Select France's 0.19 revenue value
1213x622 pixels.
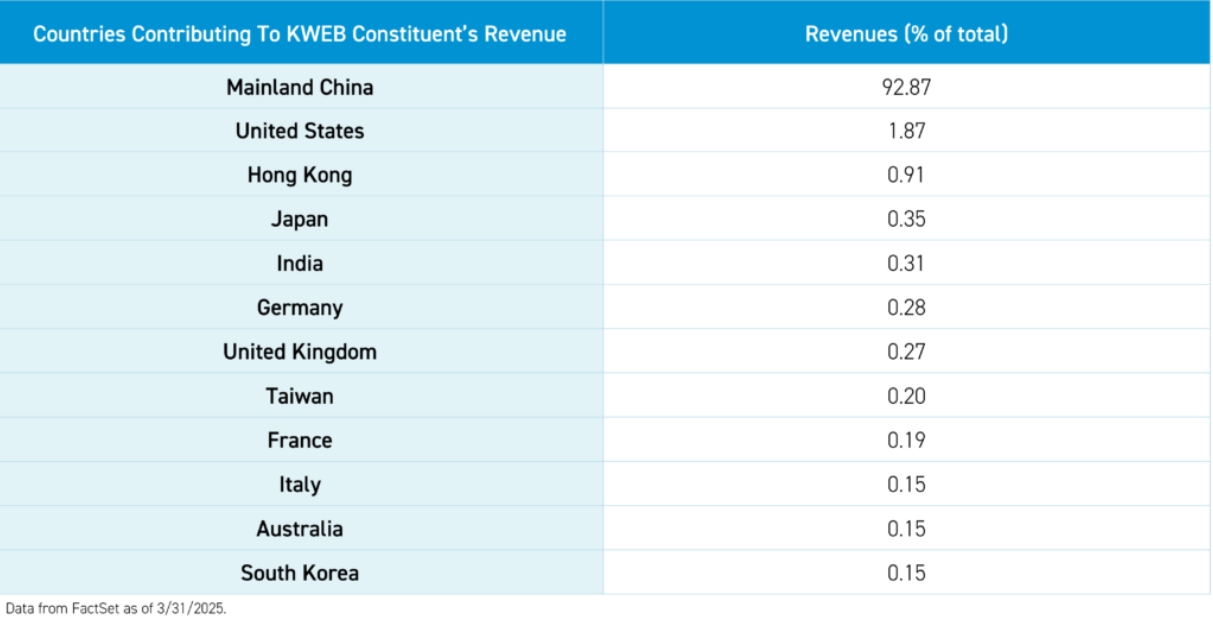click(906, 440)
